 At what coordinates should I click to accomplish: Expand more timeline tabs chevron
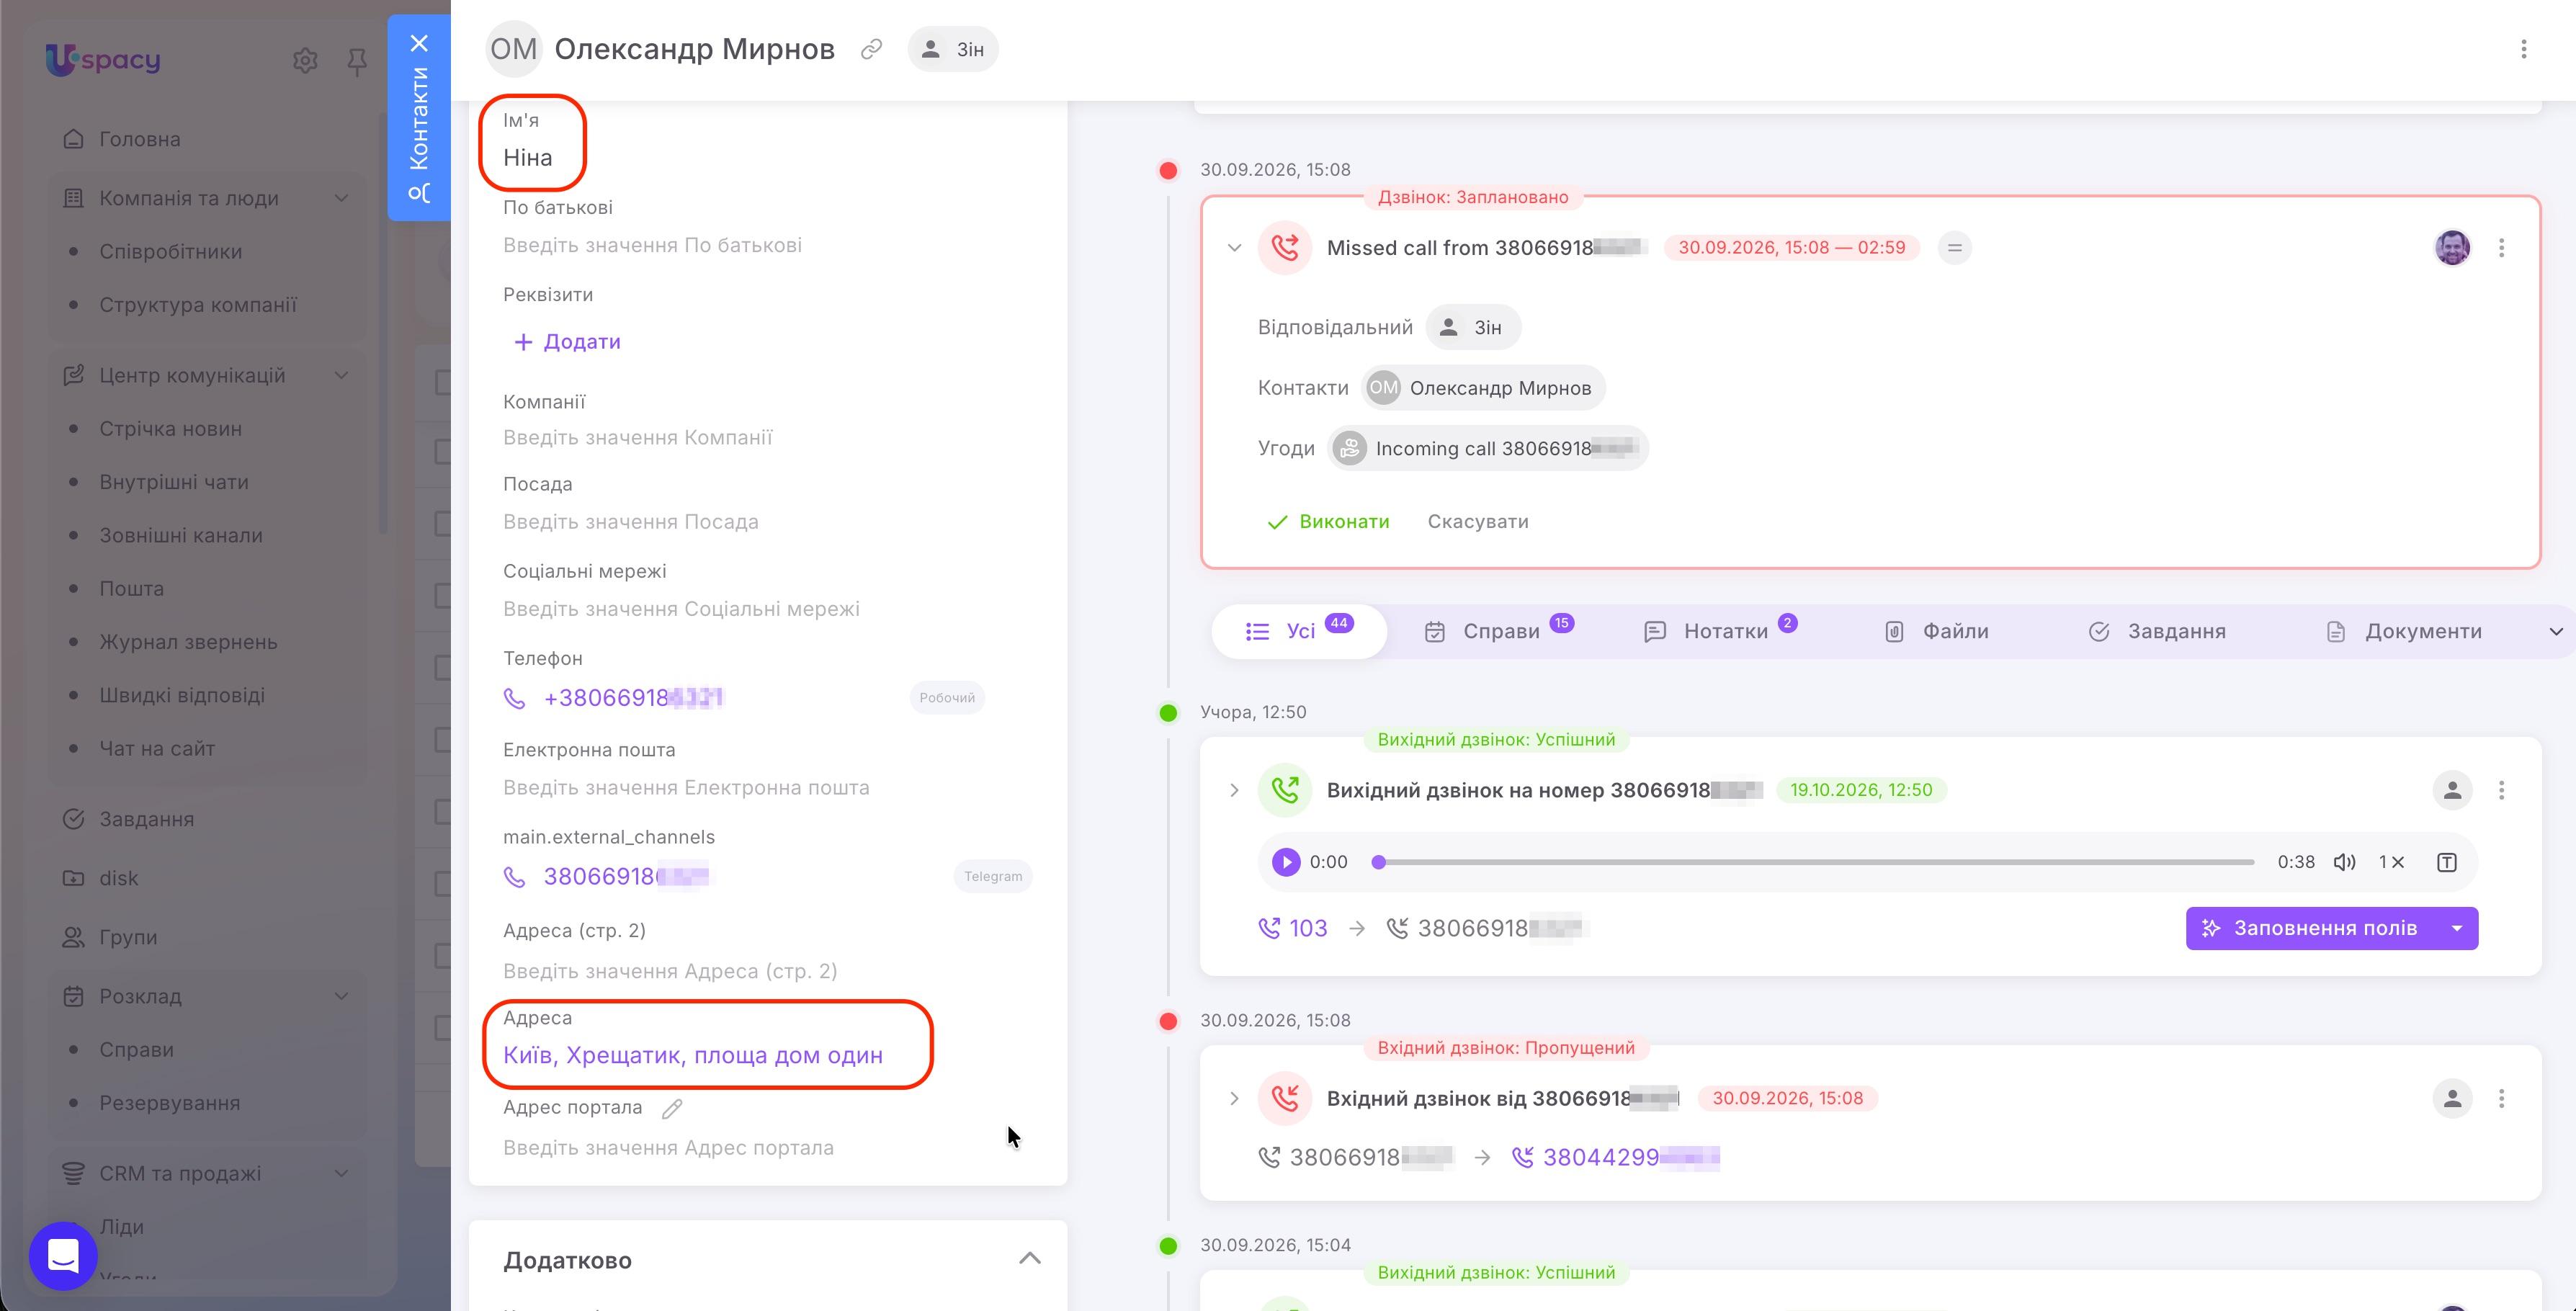click(x=2555, y=631)
